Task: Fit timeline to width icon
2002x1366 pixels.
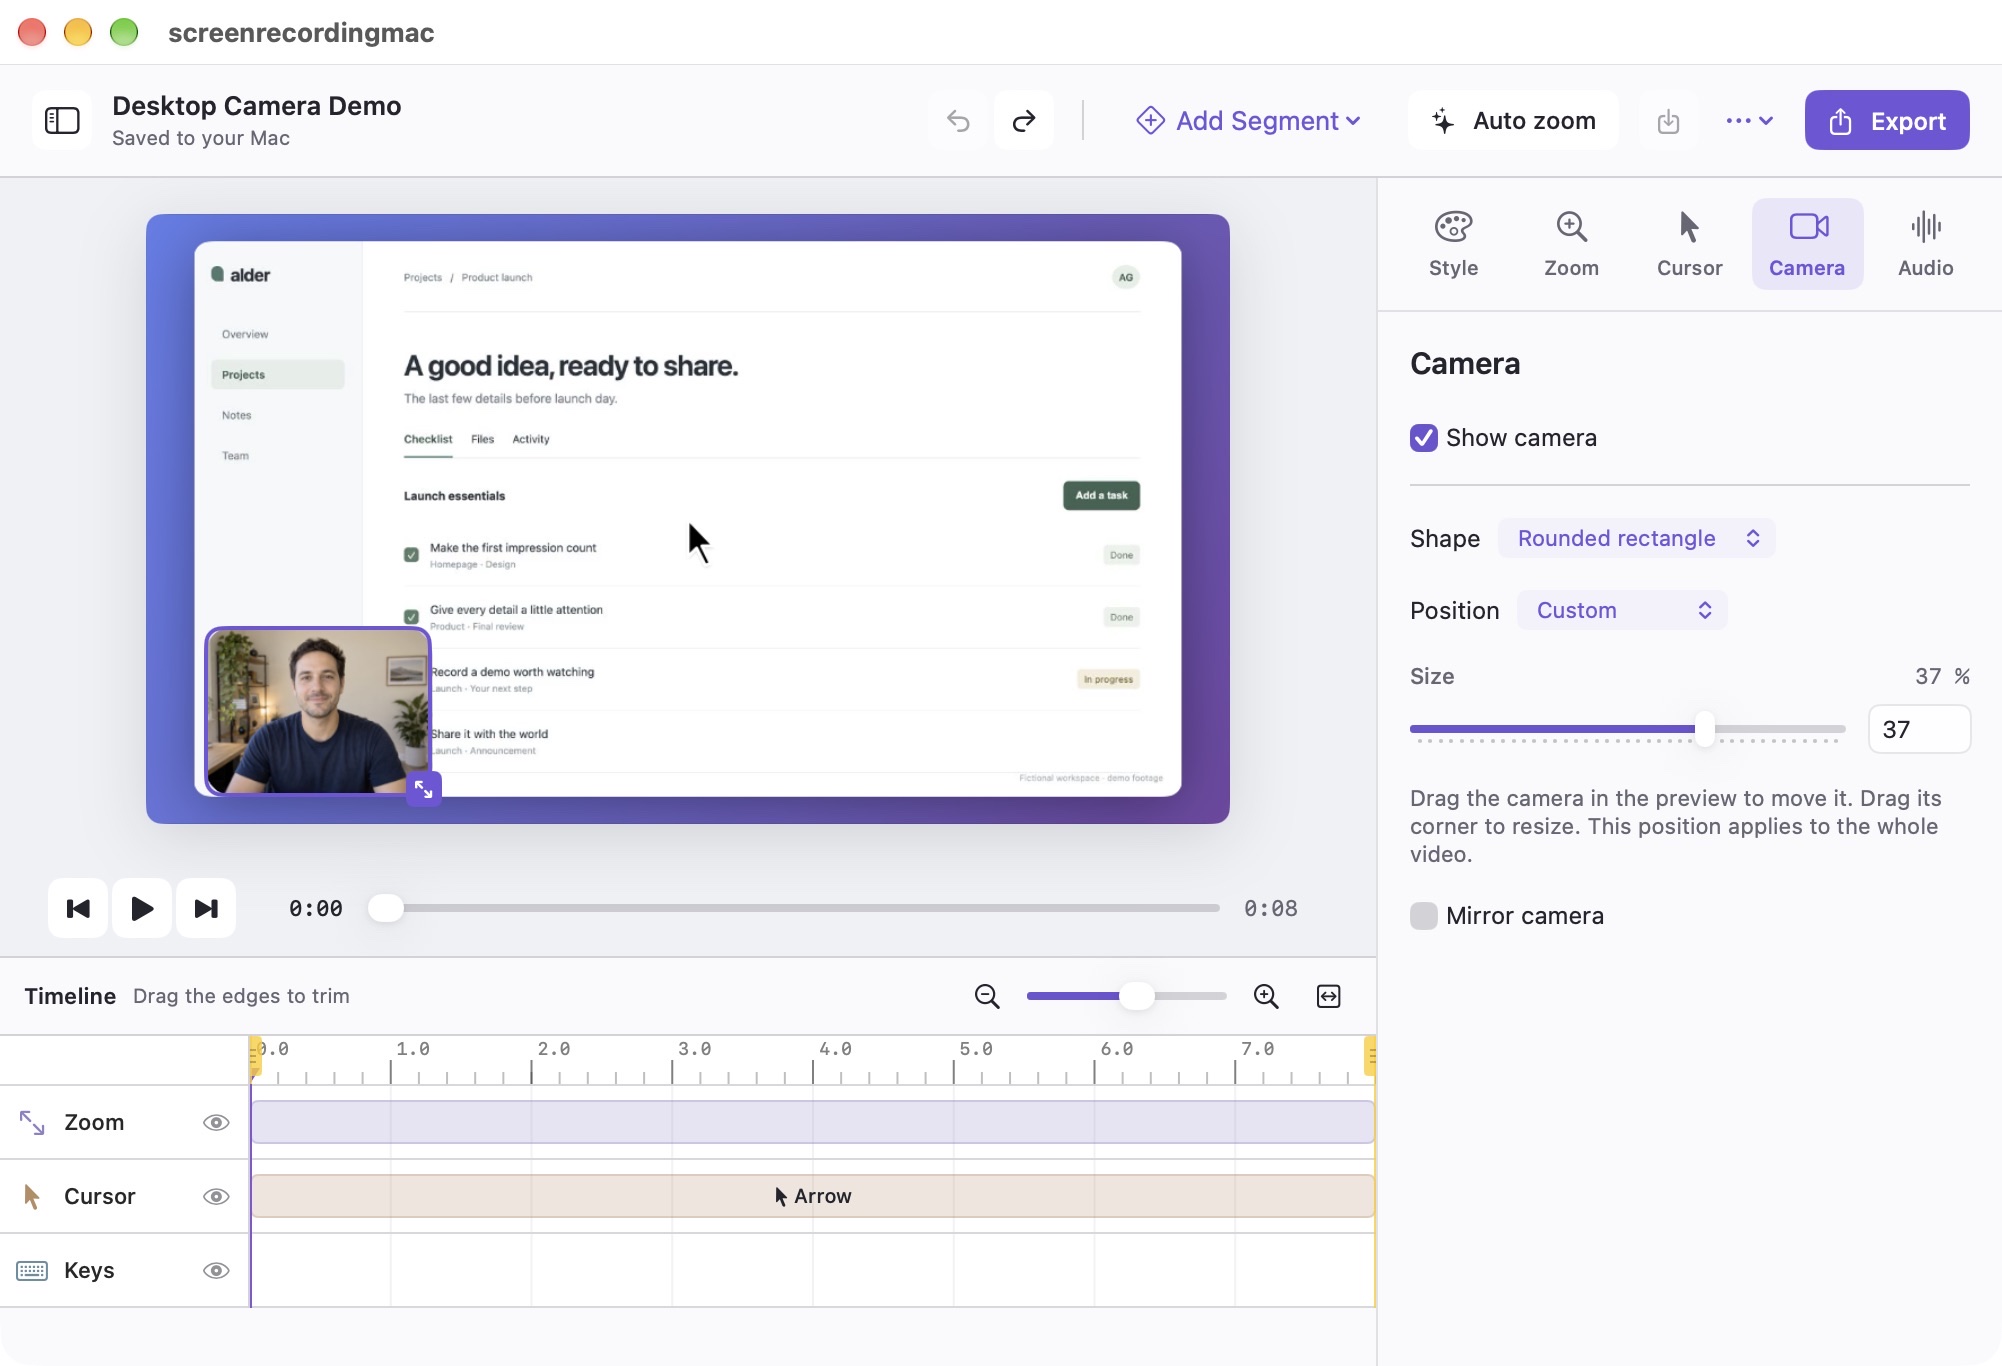Action: click(1328, 996)
